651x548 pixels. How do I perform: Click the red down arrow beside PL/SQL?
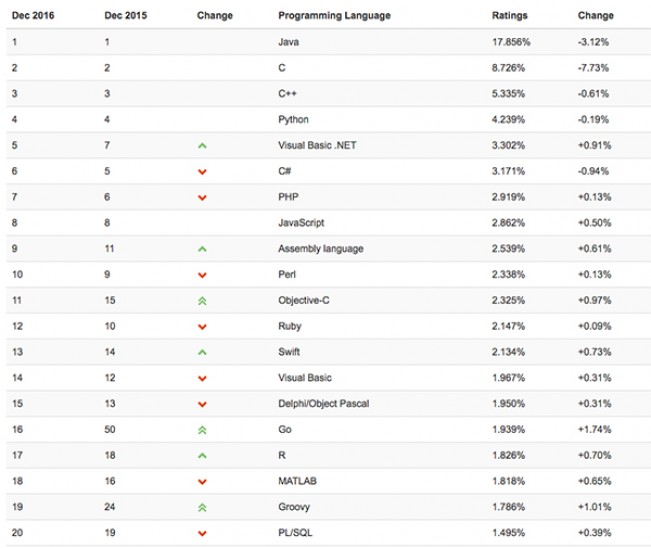[203, 532]
